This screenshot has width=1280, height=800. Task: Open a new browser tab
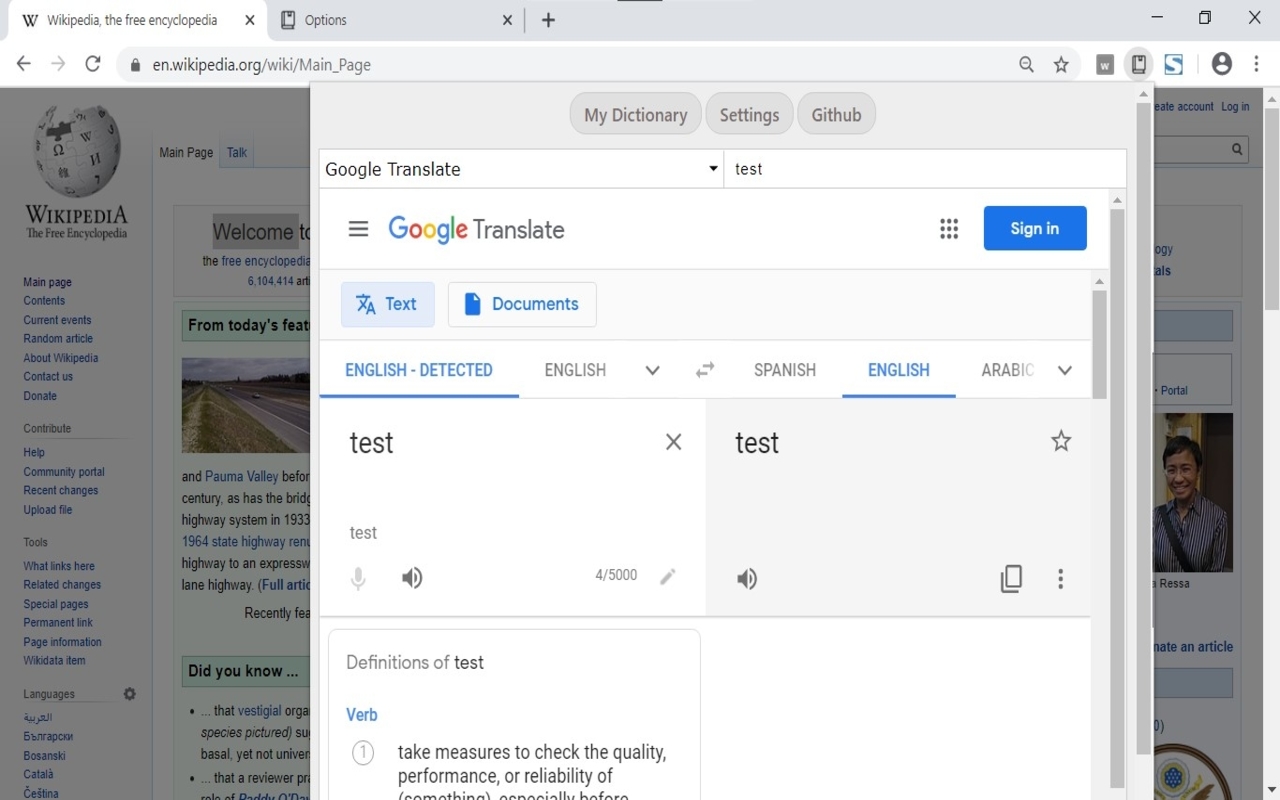(x=548, y=20)
